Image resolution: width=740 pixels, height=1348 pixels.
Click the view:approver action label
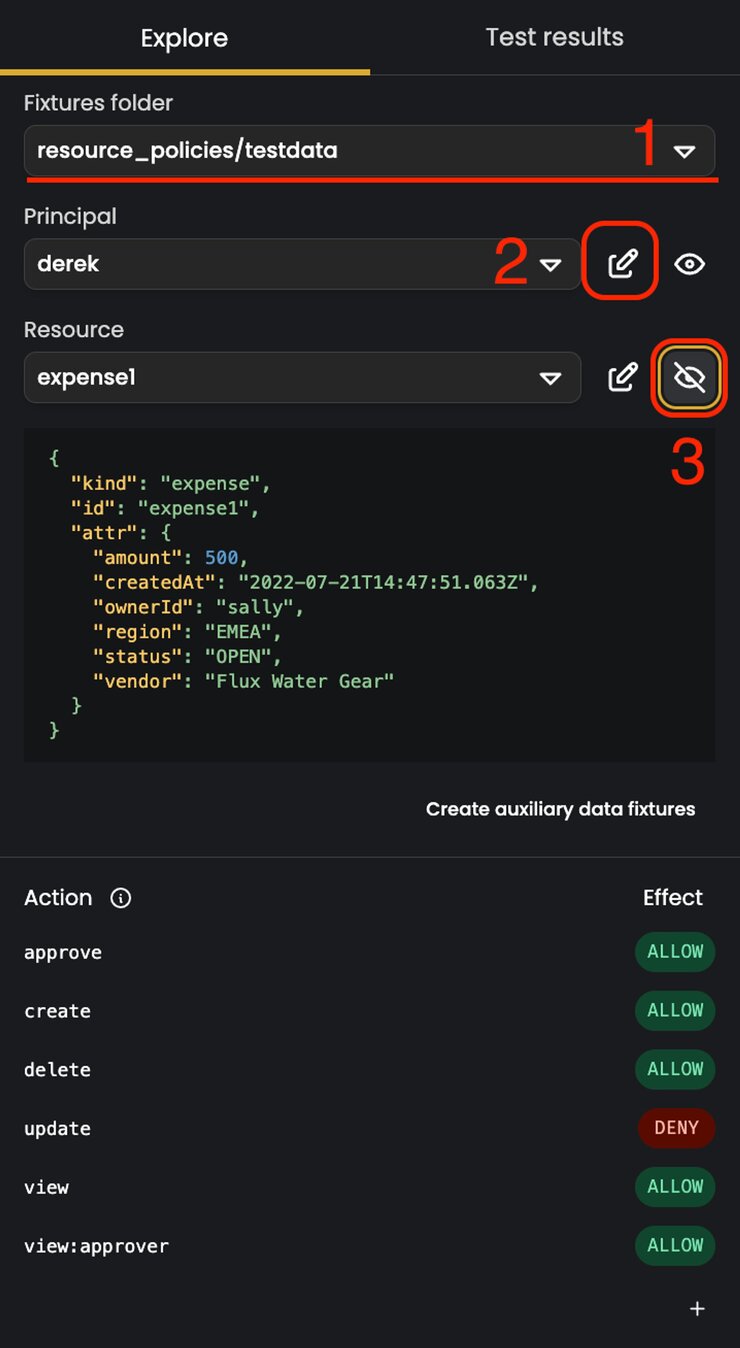(x=97, y=1246)
